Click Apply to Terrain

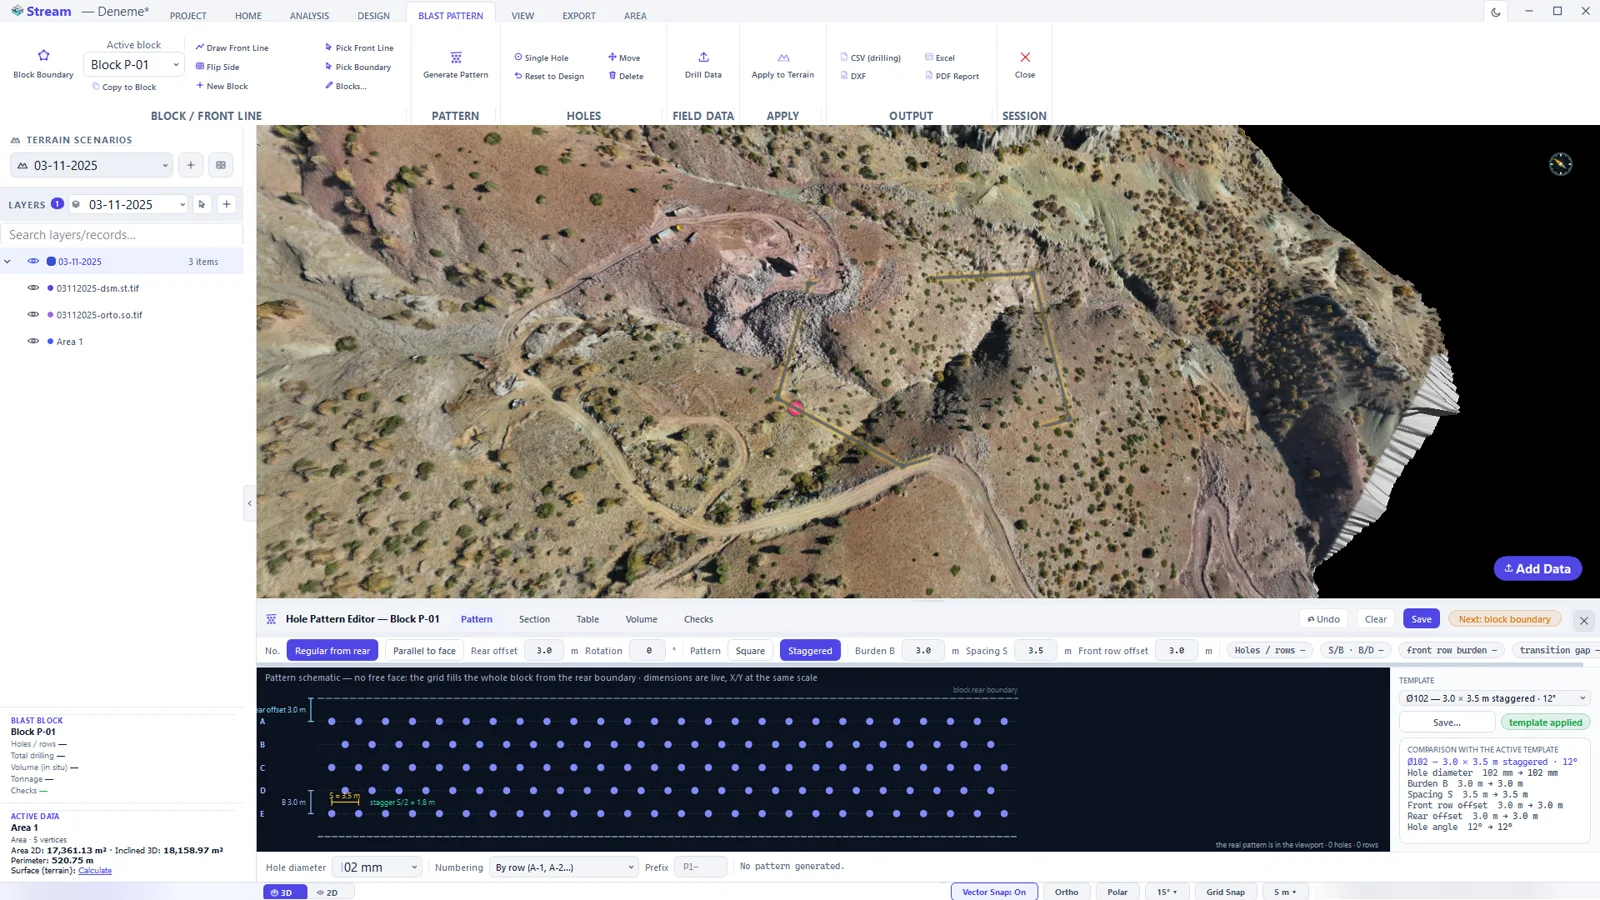point(783,65)
